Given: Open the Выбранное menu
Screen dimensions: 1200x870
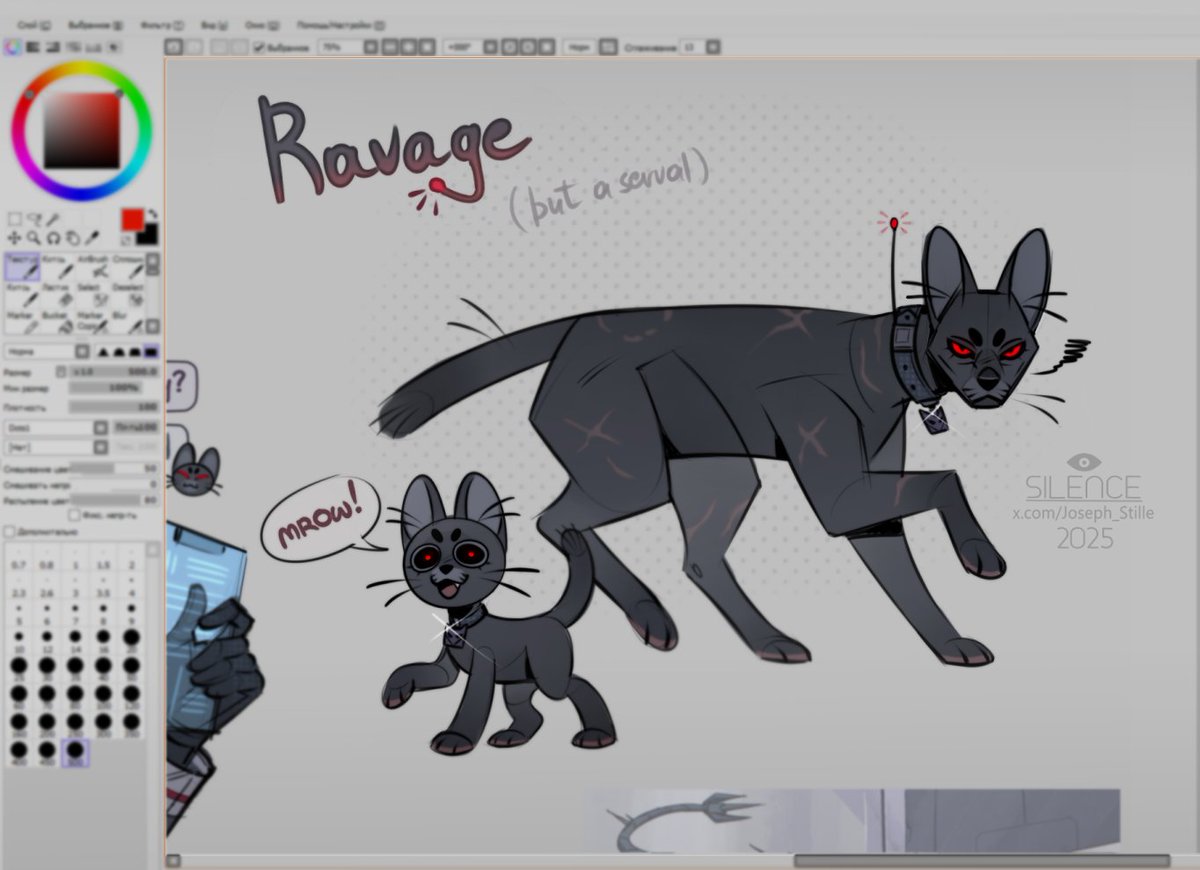Looking at the screenshot, I should (96, 25).
